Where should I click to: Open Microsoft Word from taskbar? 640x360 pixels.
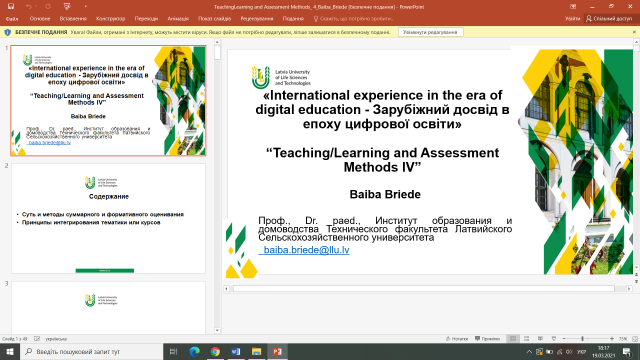point(236,351)
